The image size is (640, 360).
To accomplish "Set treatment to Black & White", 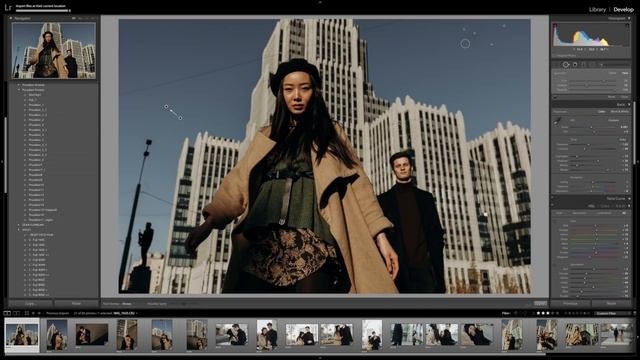I will pyautogui.click(x=620, y=111).
